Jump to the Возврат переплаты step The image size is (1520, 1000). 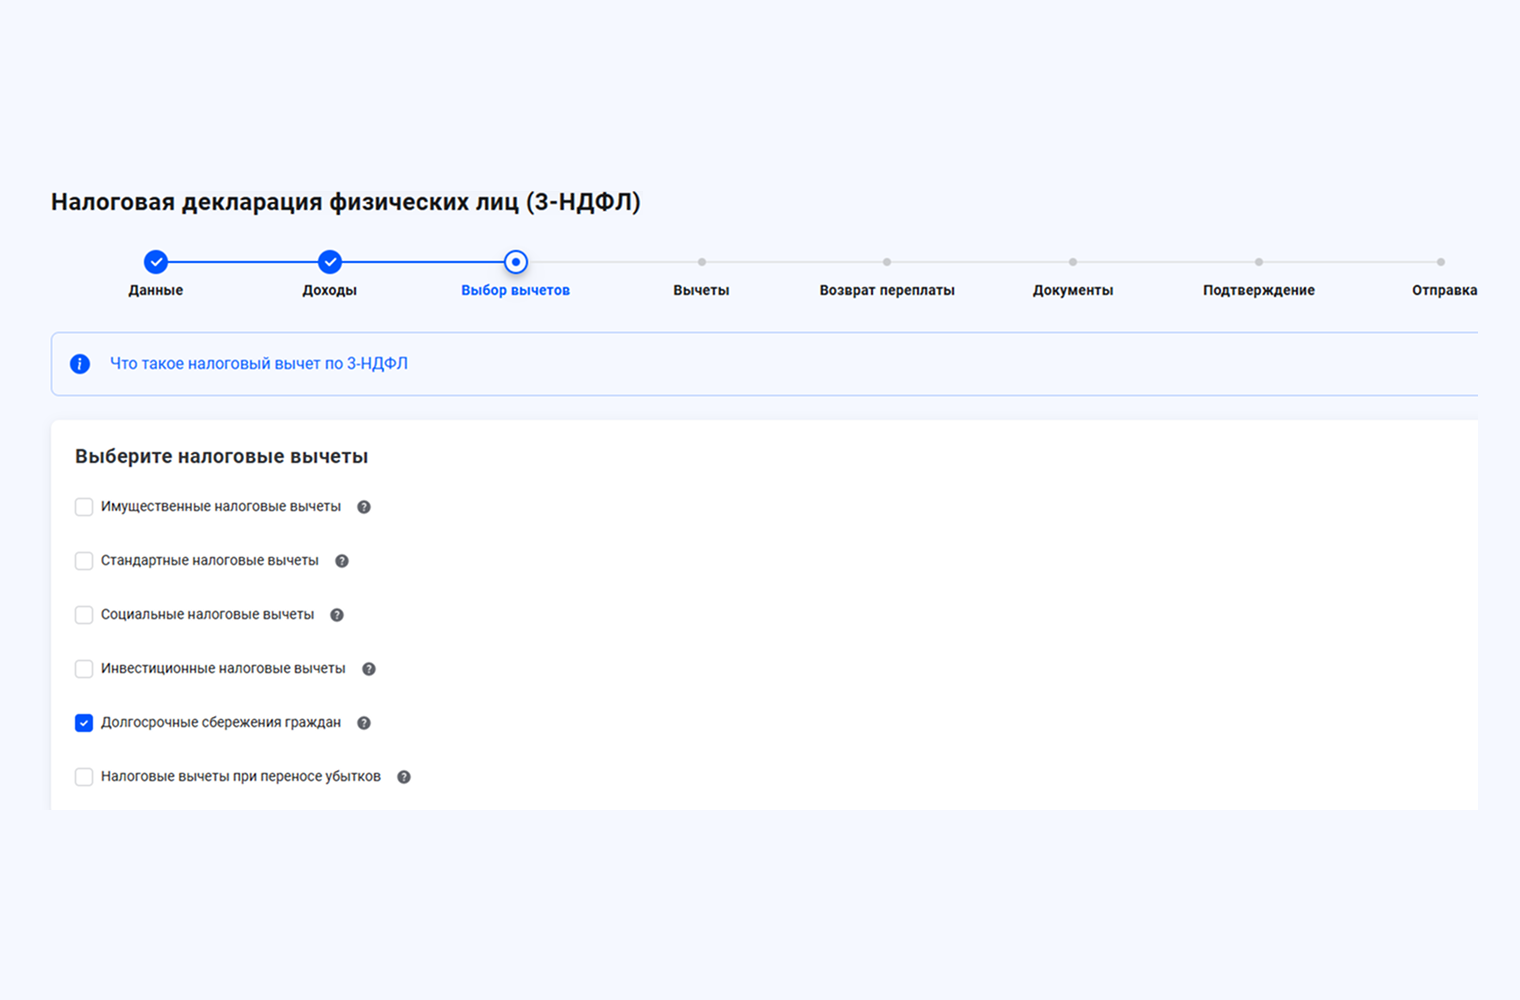pyautogui.click(x=887, y=290)
